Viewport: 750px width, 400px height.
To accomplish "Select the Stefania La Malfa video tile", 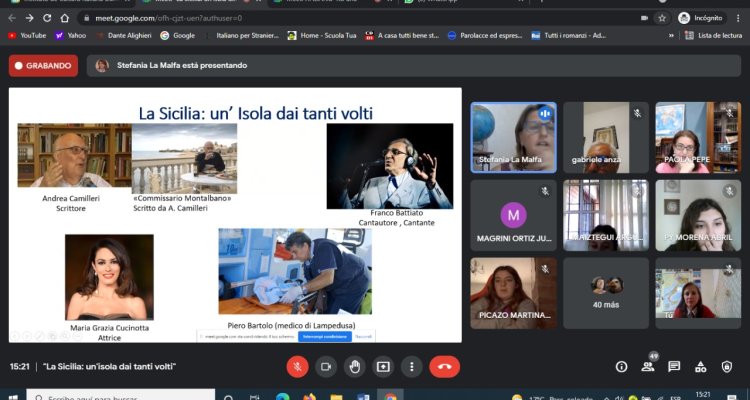I will point(513,137).
